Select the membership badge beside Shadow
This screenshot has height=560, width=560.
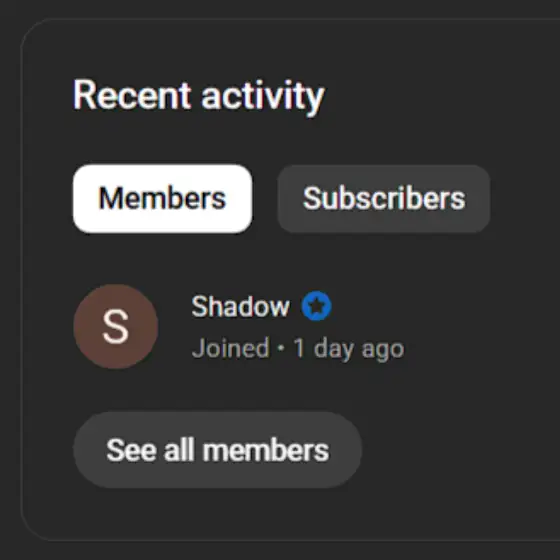(316, 306)
